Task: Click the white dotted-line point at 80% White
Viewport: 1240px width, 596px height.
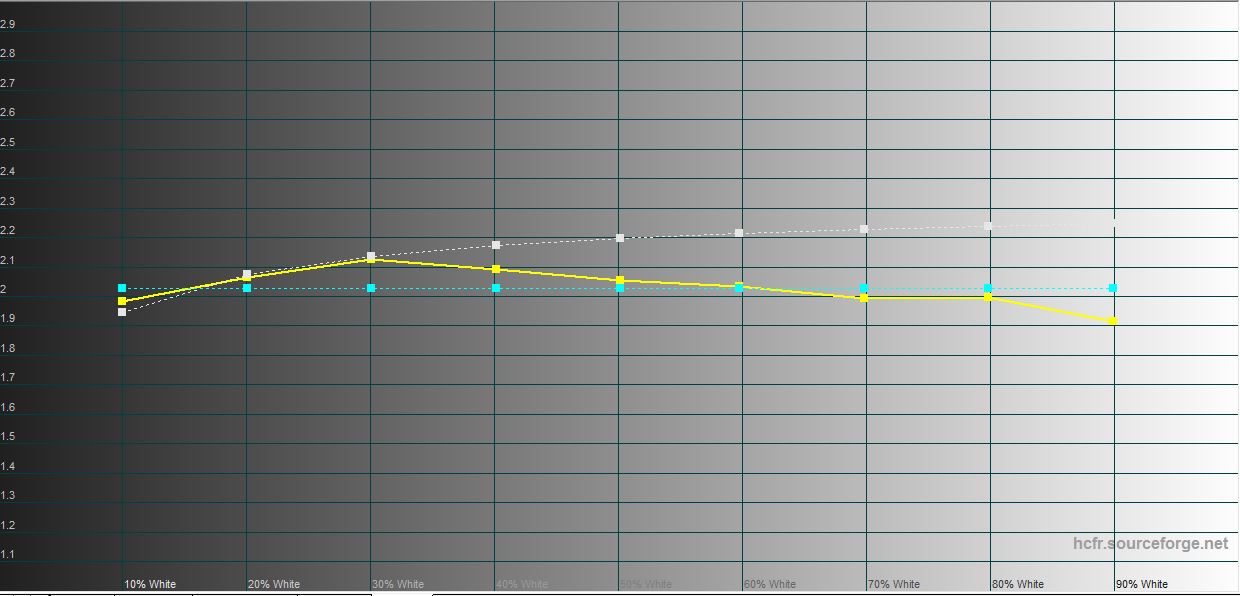Action: click(x=988, y=226)
